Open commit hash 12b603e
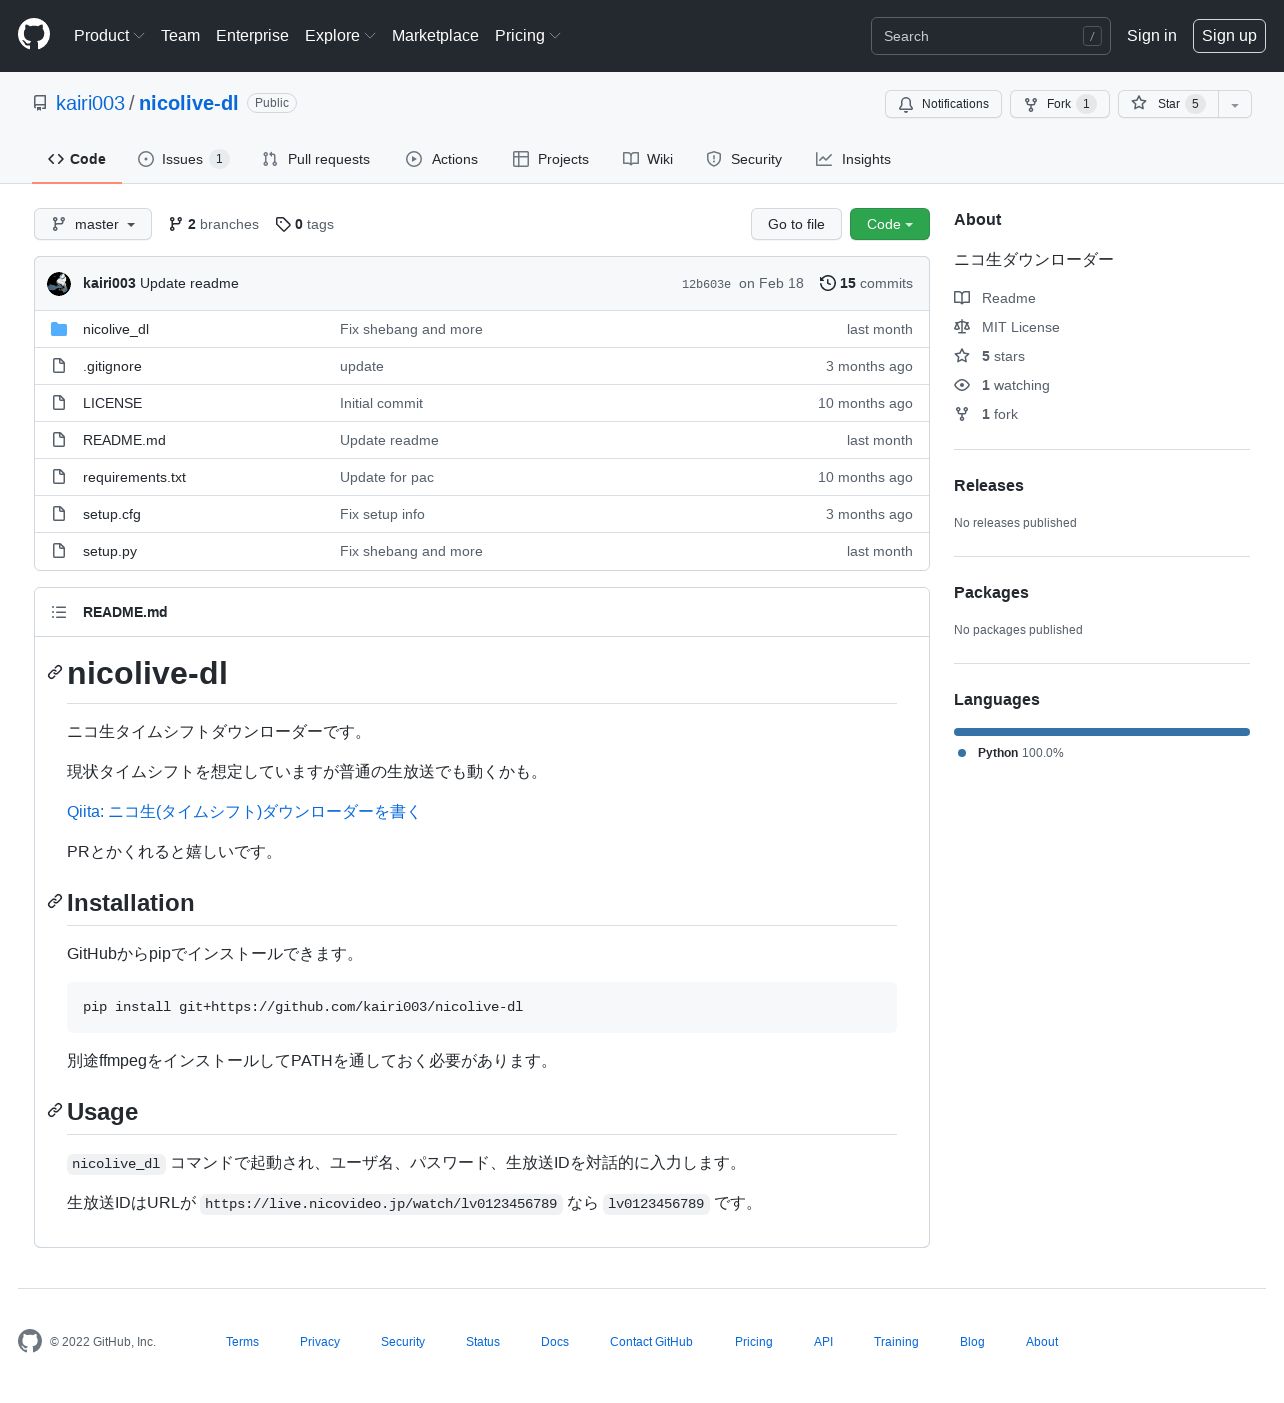Viewport: 1284px width, 1403px height. click(x=706, y=284)
